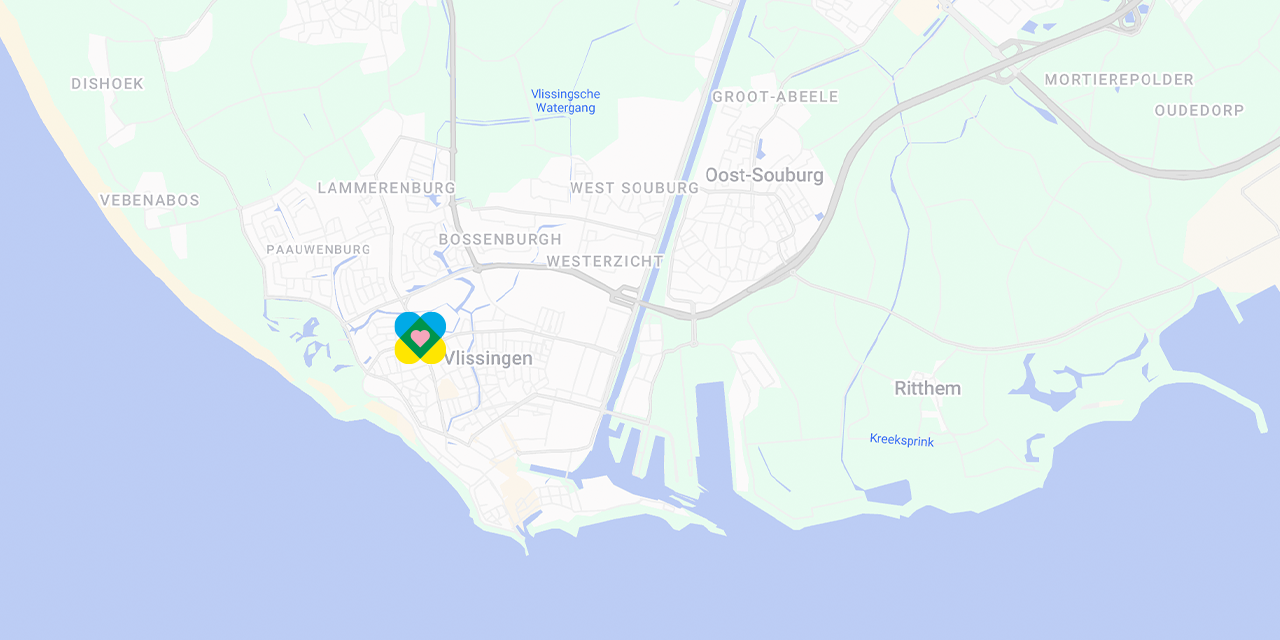Click the Kreeksprink water label
1280x640 pixels.
point(901,440)
